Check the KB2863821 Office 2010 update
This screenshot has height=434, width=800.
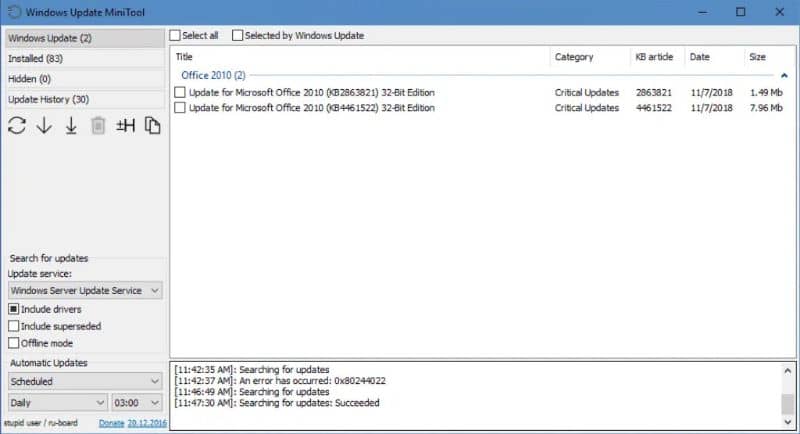point(180,92)
